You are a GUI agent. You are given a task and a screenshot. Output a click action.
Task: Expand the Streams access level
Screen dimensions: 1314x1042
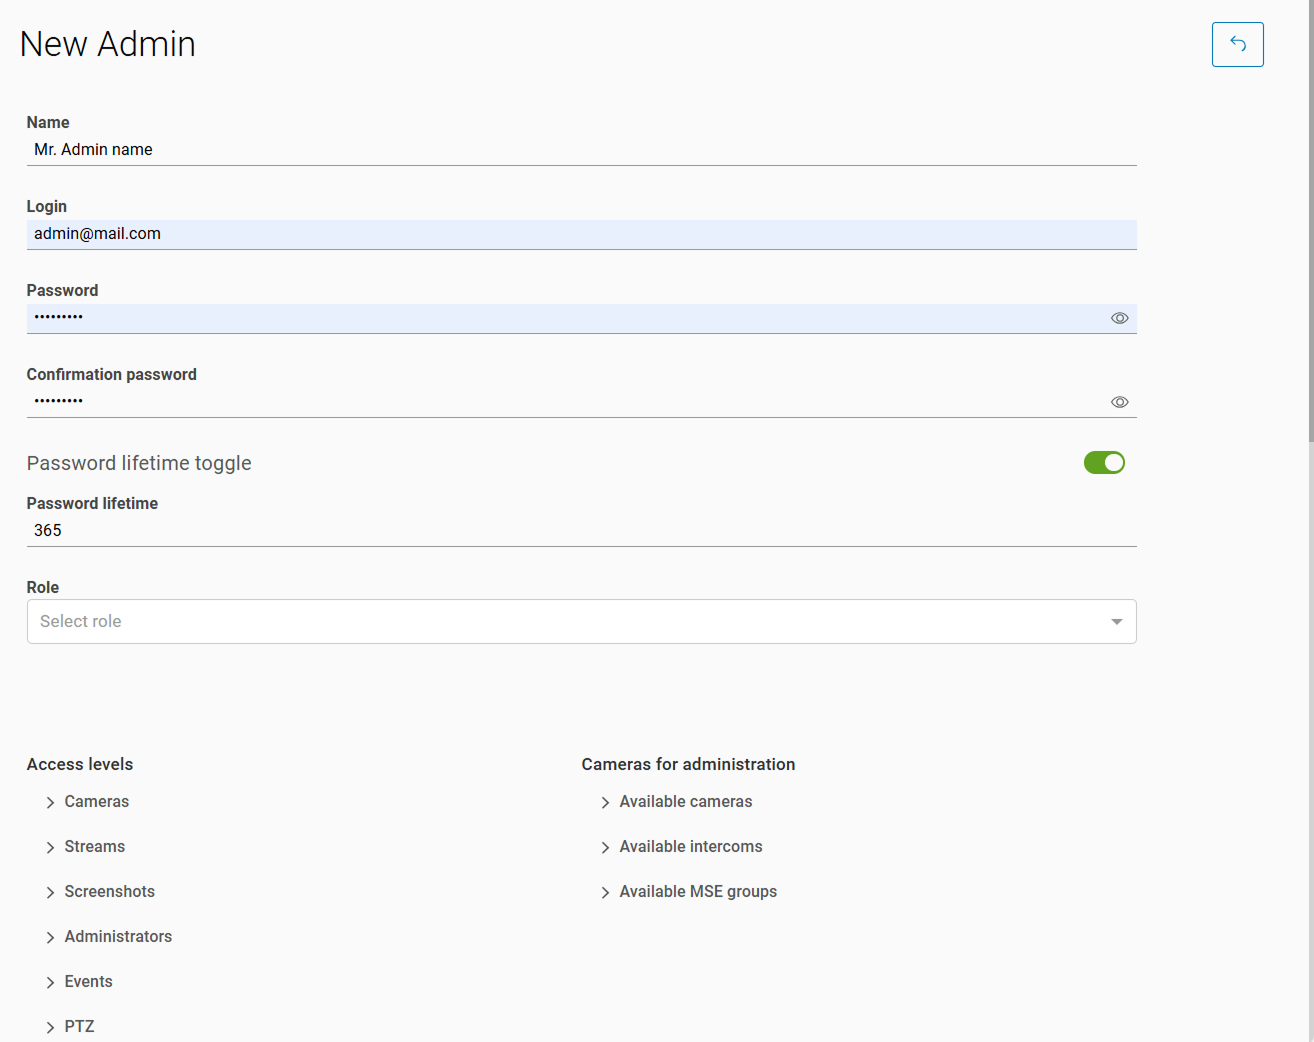(x=50, y=847)
